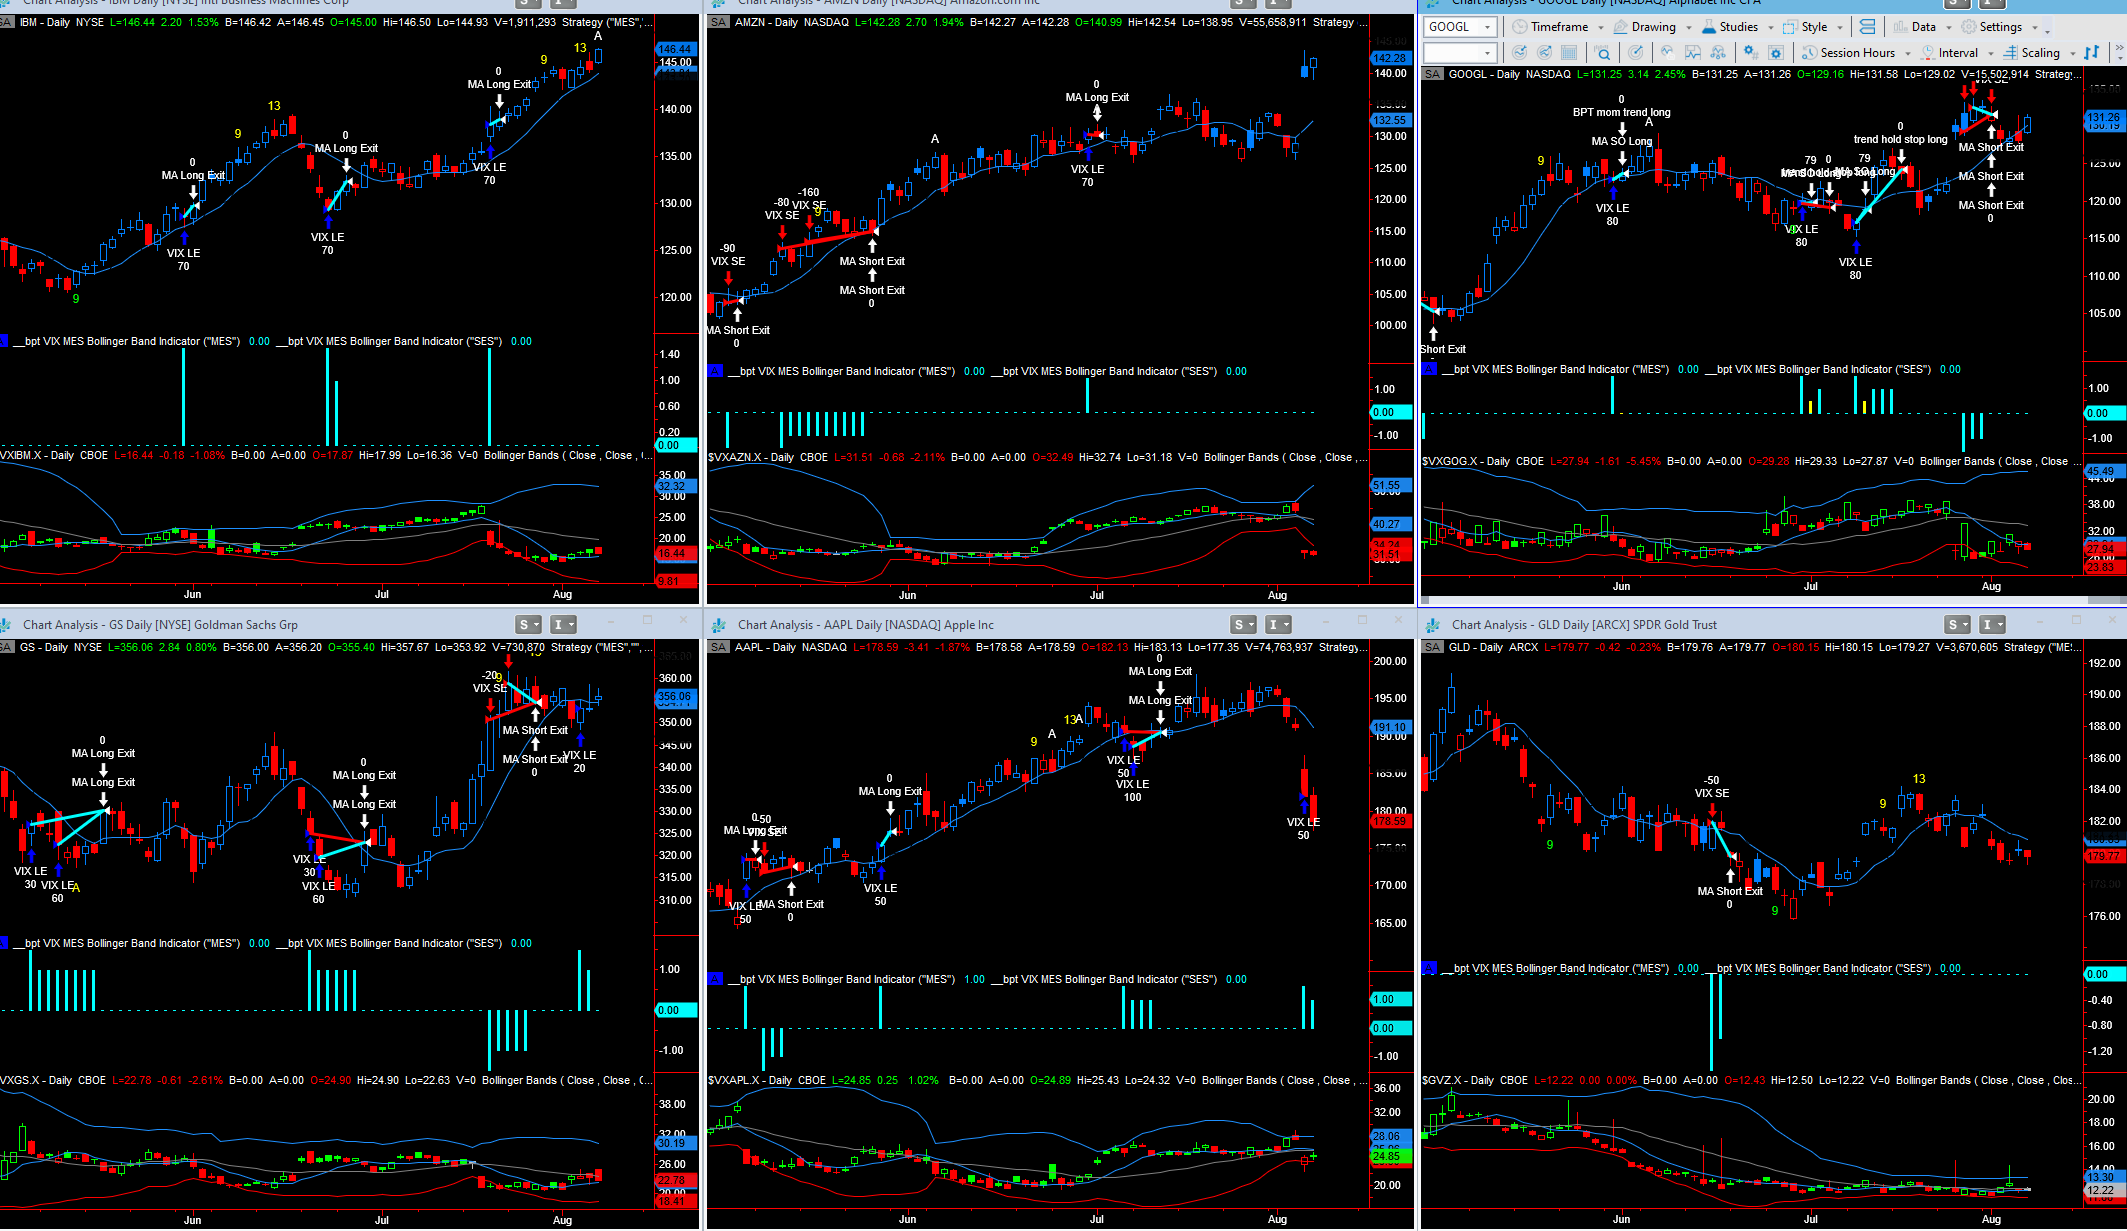Open the I dropdown on the AAPL chart window
2127x1231 pixels.
tap(1278, 625)
